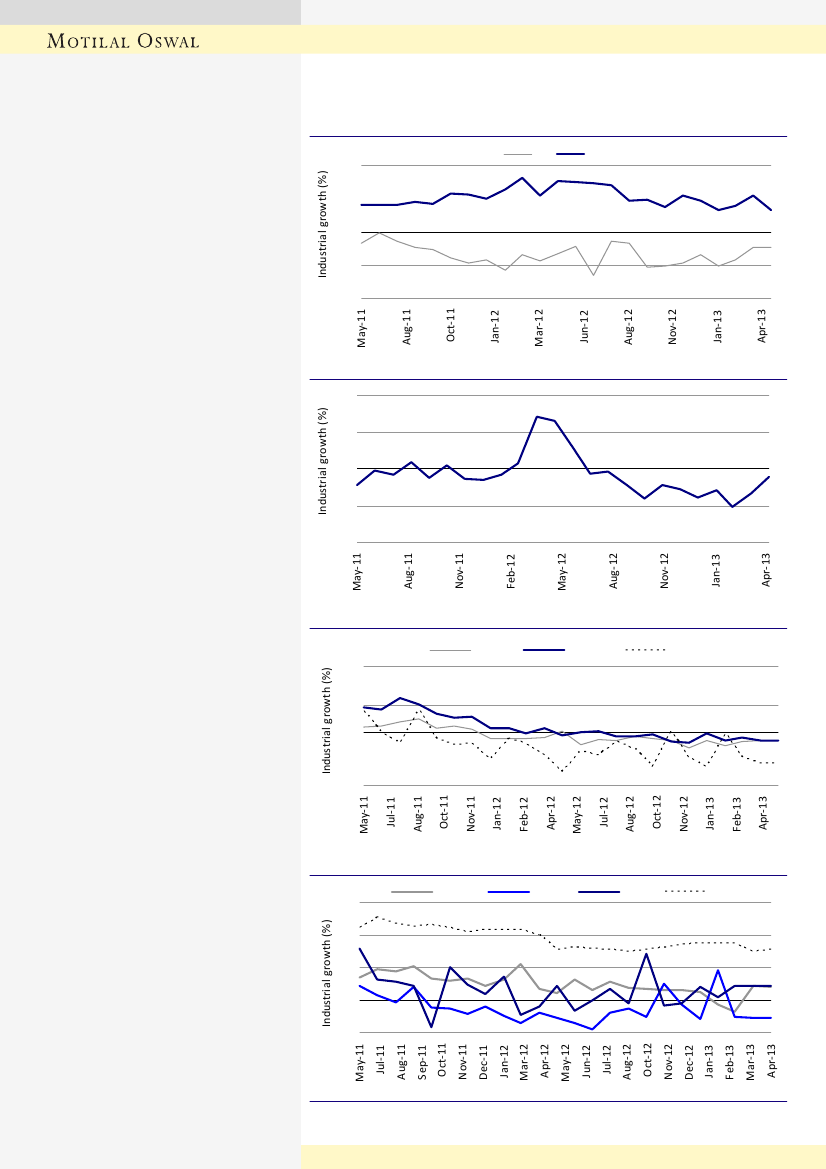This screenshot has height=1169, width=826.
Task: Click the yellow footer bar
Action: (563, 1156)
